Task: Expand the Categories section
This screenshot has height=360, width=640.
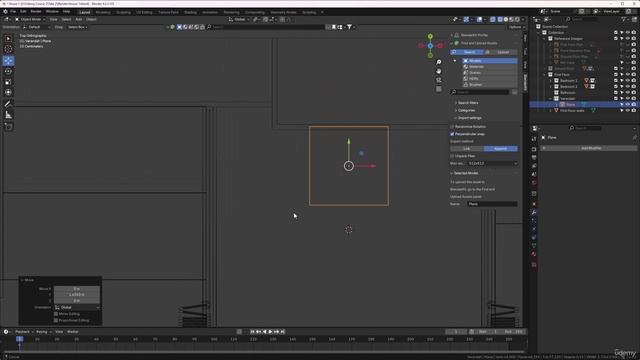Action: pyautogui.click(x=466, y=110)
